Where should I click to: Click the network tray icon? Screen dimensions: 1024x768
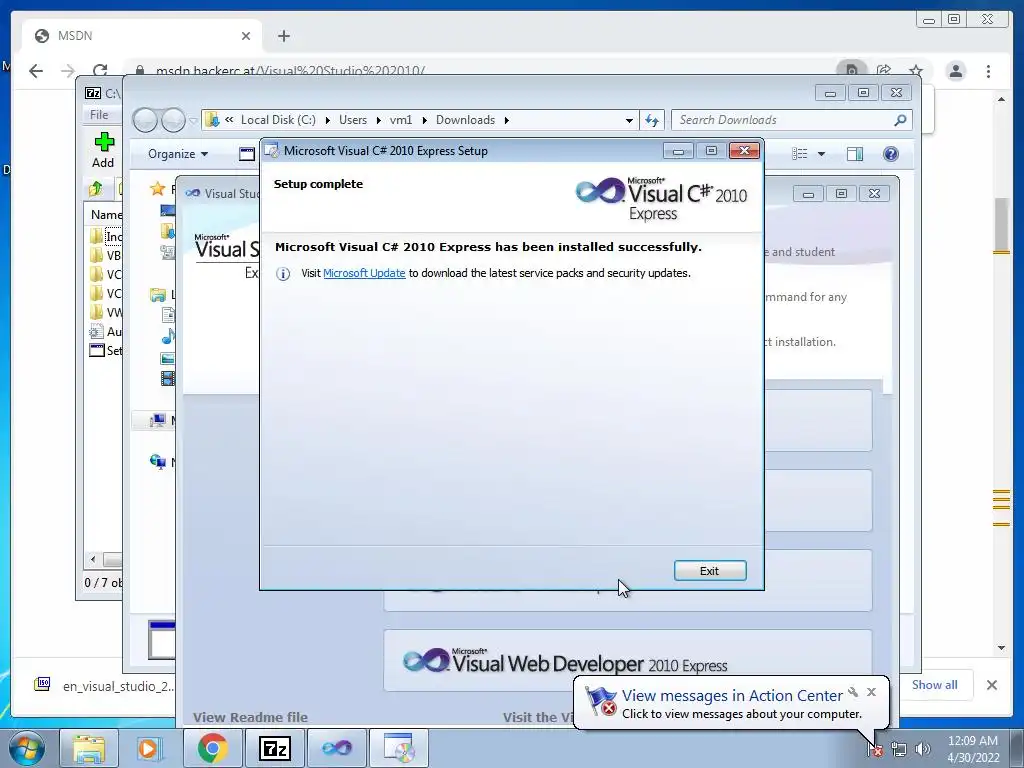pos(899,750)
